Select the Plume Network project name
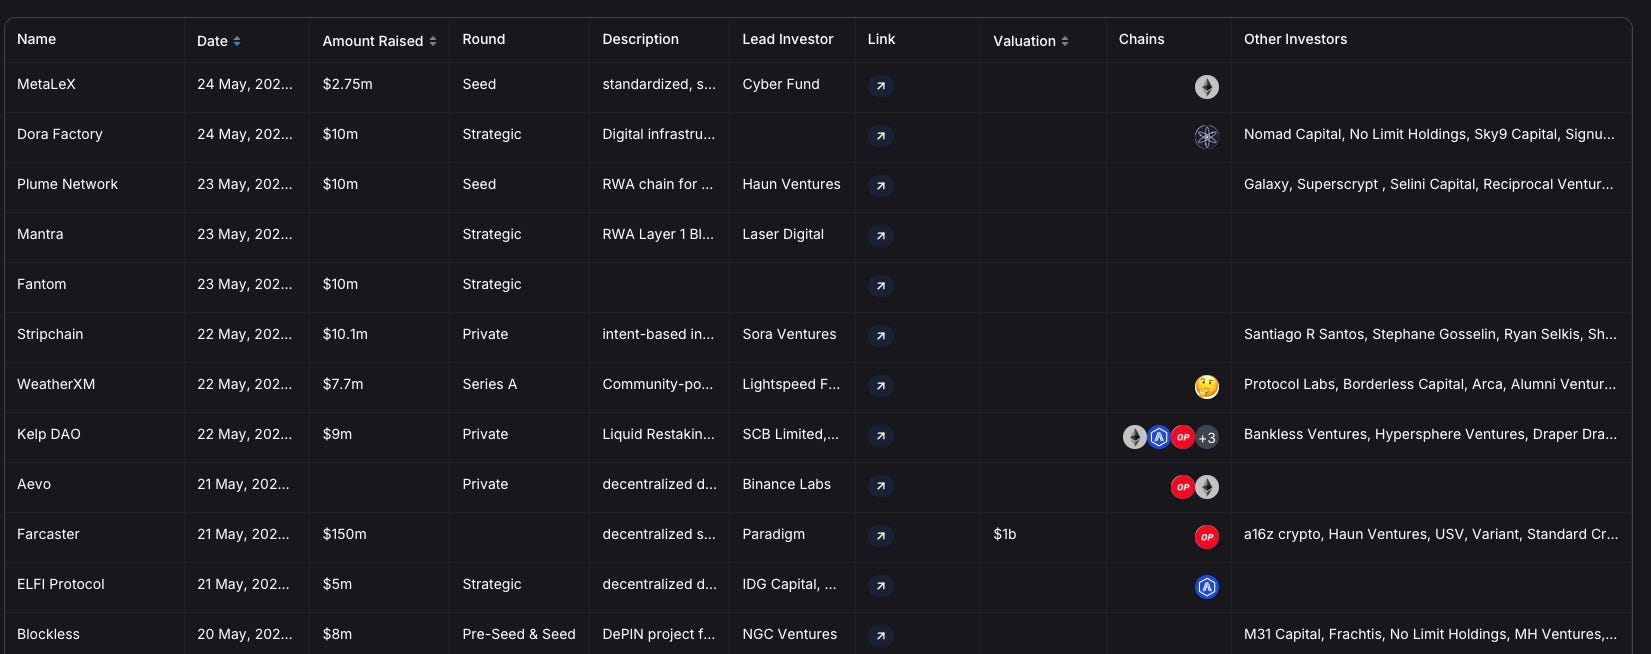 tap(67, 184)
